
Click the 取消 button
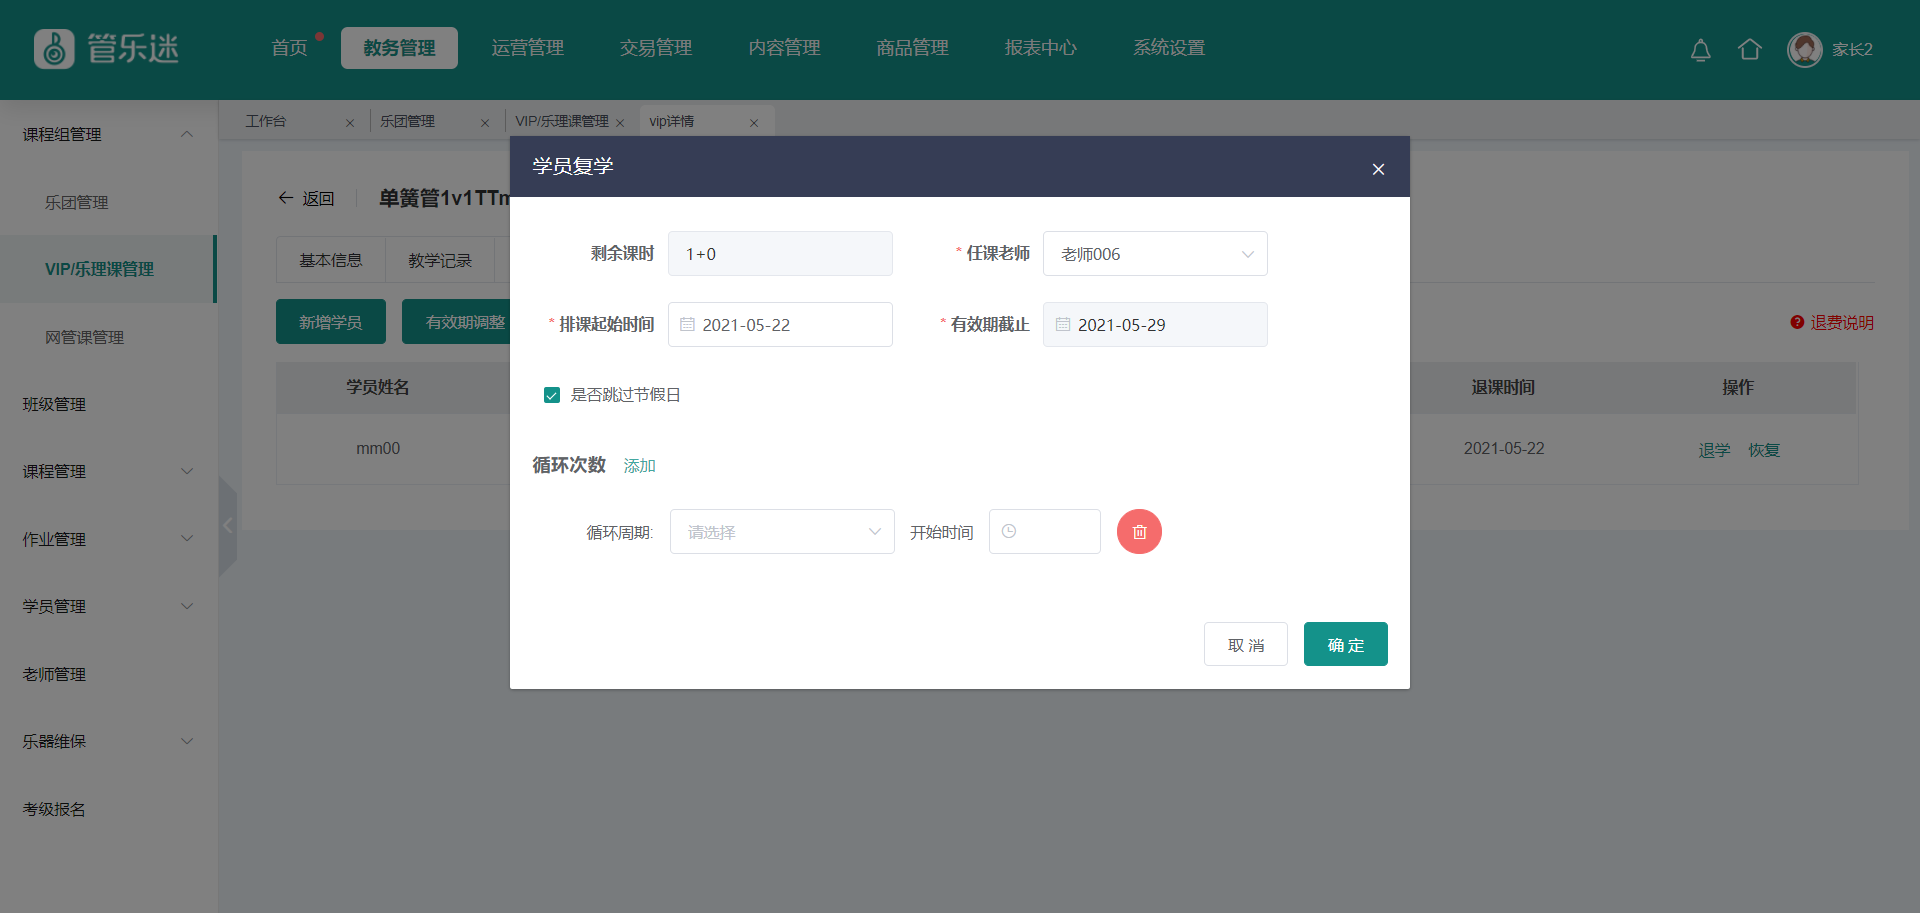(1245, 645)
